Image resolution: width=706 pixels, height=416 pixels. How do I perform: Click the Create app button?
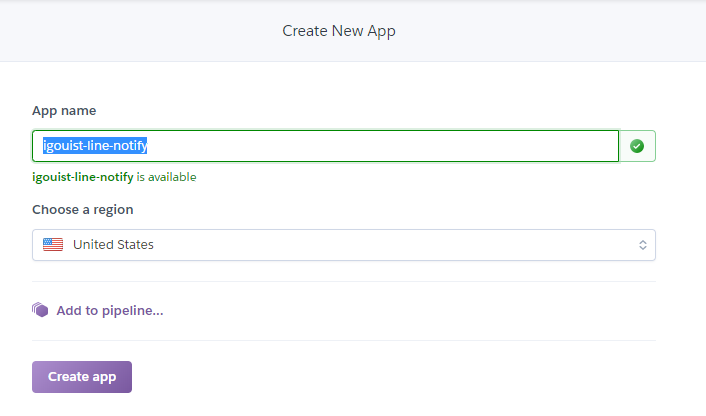[x=82, y=377]
